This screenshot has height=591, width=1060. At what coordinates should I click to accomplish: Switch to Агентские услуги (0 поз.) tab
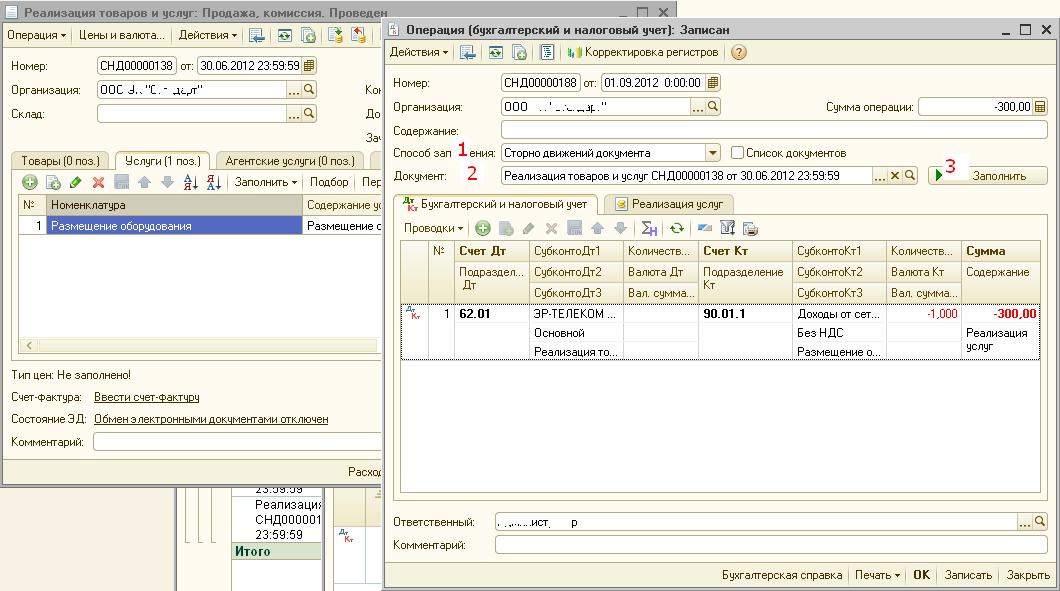pyautogui.click(x=290, y=161)
